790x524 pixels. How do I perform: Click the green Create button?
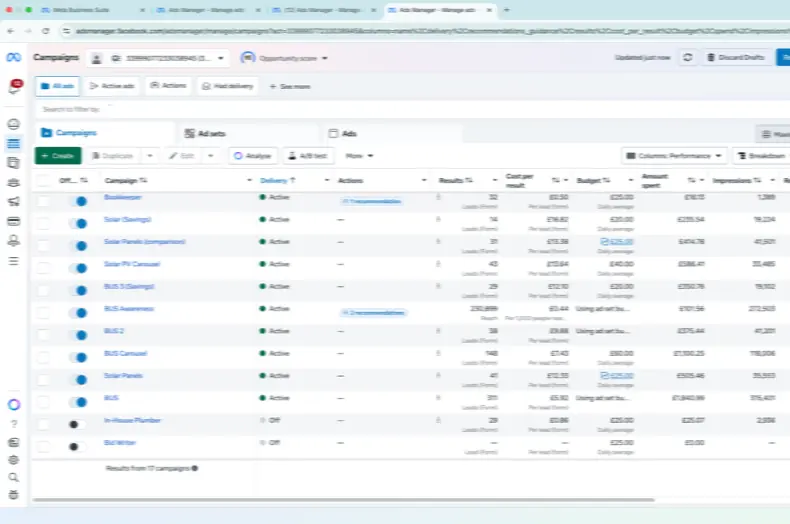57,156
